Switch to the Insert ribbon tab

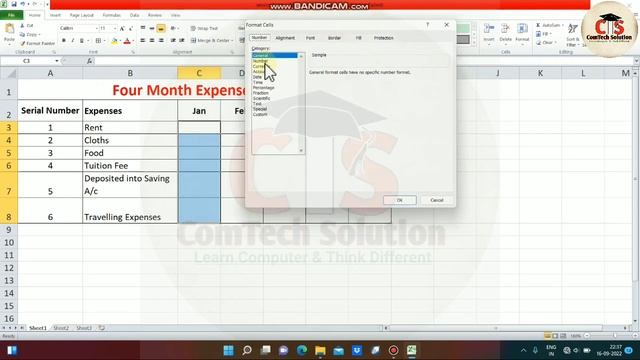55,15
